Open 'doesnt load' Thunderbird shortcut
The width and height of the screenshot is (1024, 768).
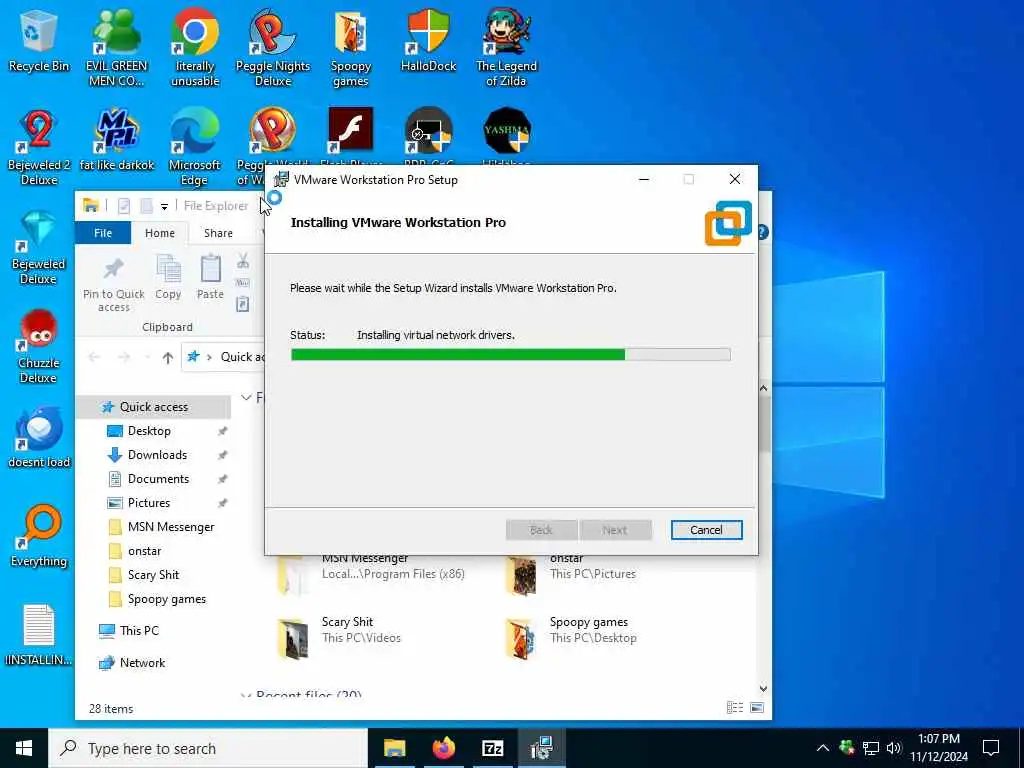coord(39,438)
